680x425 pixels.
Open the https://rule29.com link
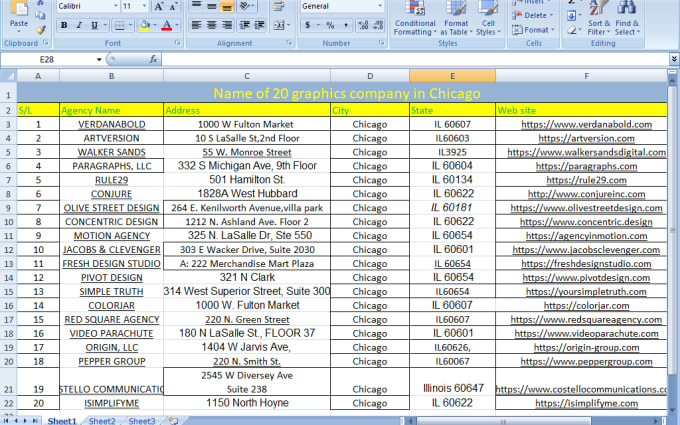[x=586, y=180]
